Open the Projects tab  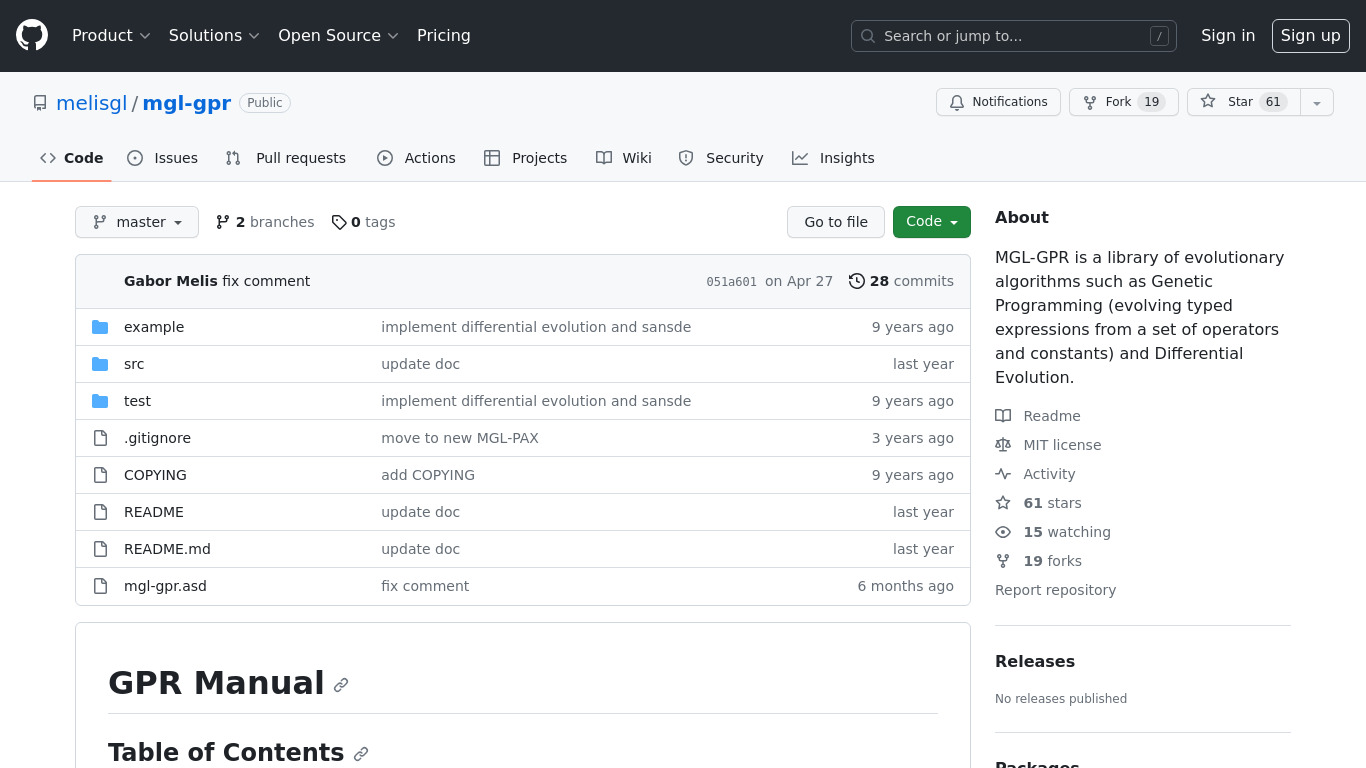526,158
